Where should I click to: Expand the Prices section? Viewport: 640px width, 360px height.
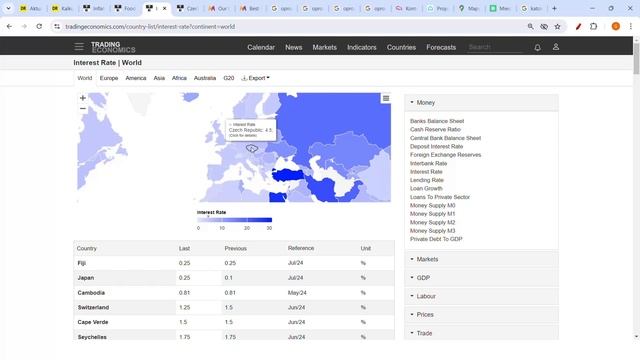(x=481, y=314)
